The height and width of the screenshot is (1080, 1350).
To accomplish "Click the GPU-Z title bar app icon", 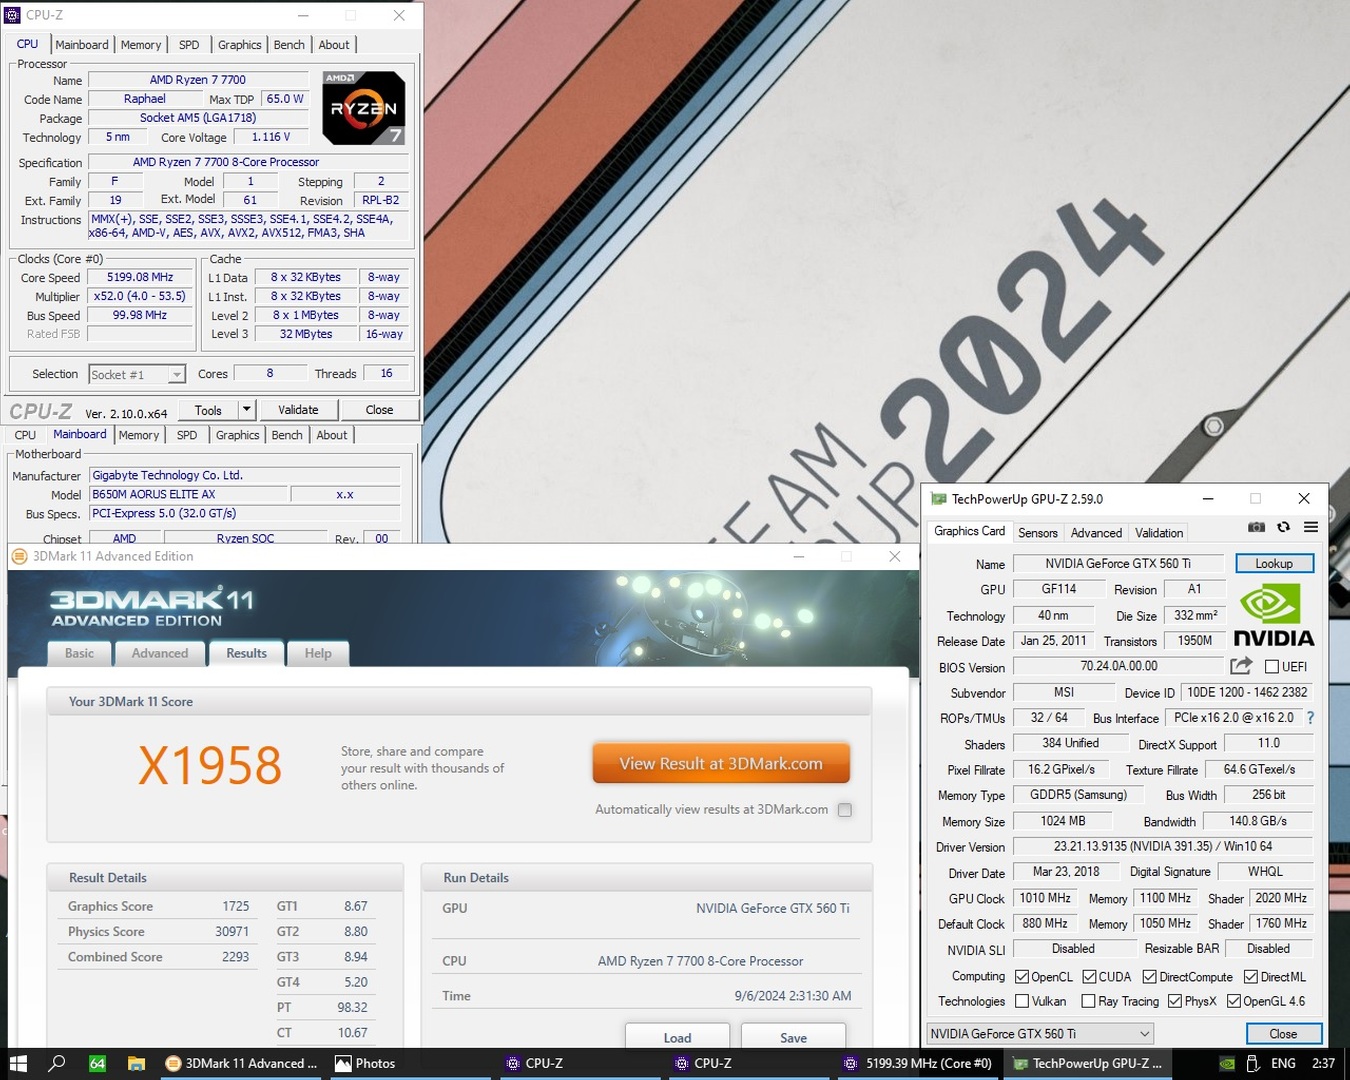I will click(x=938, y=498).
